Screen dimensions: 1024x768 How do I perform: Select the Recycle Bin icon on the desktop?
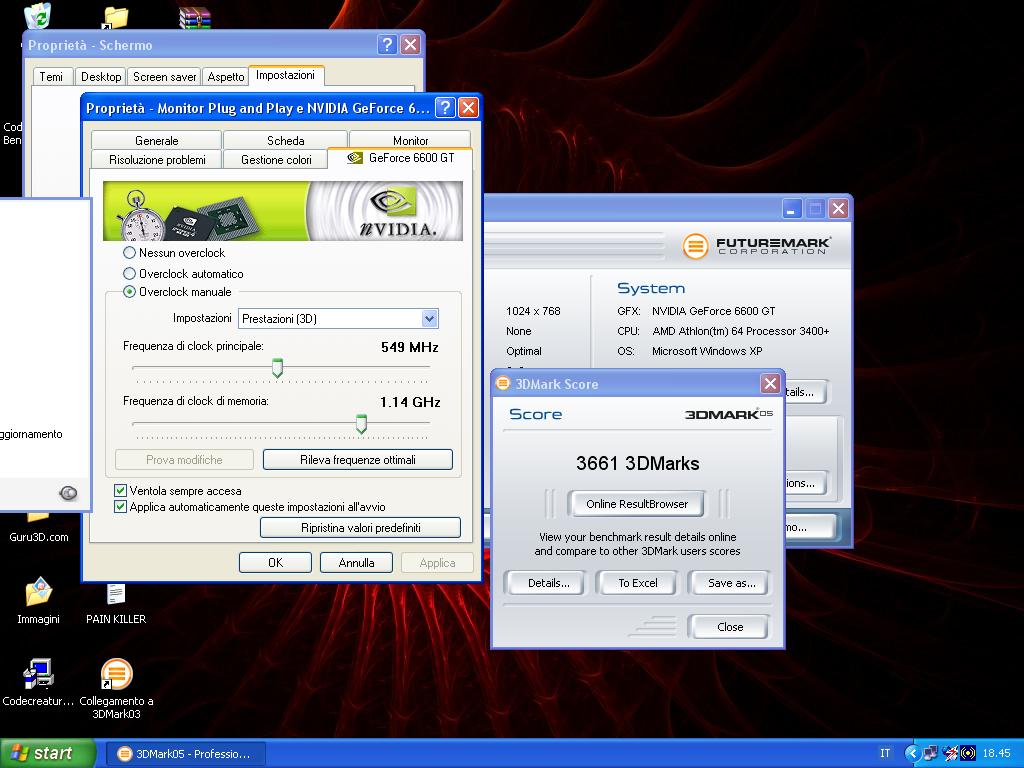pyautogui.click(x=38, y=16)
